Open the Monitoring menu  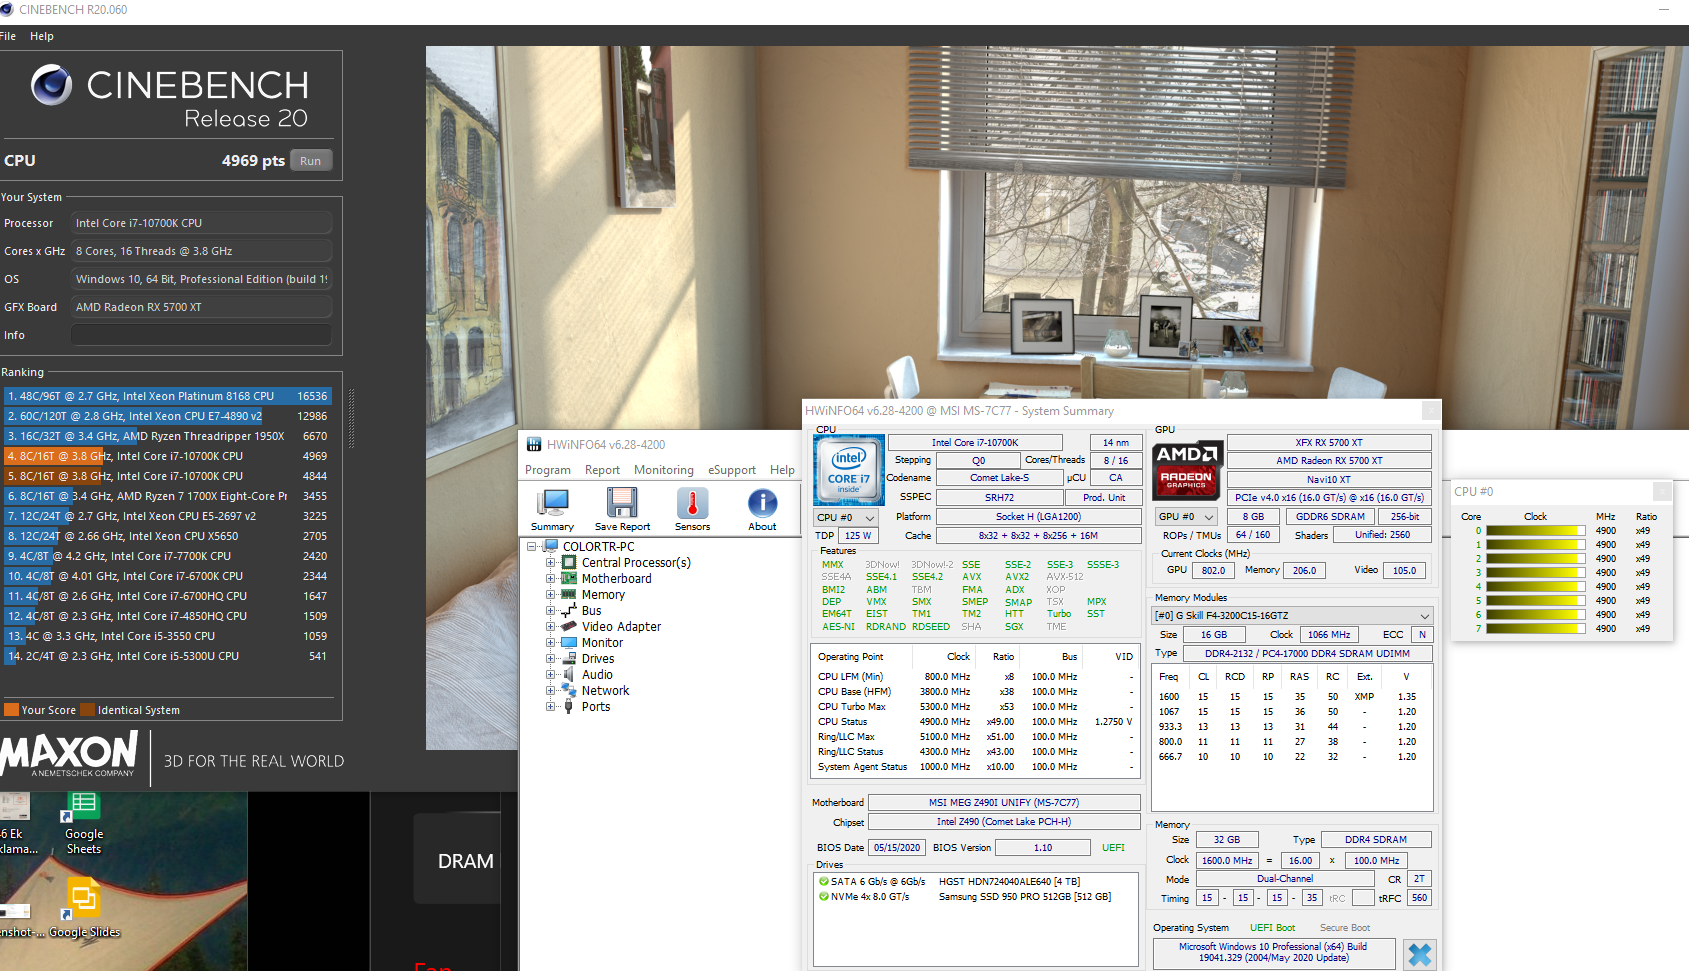663,470
